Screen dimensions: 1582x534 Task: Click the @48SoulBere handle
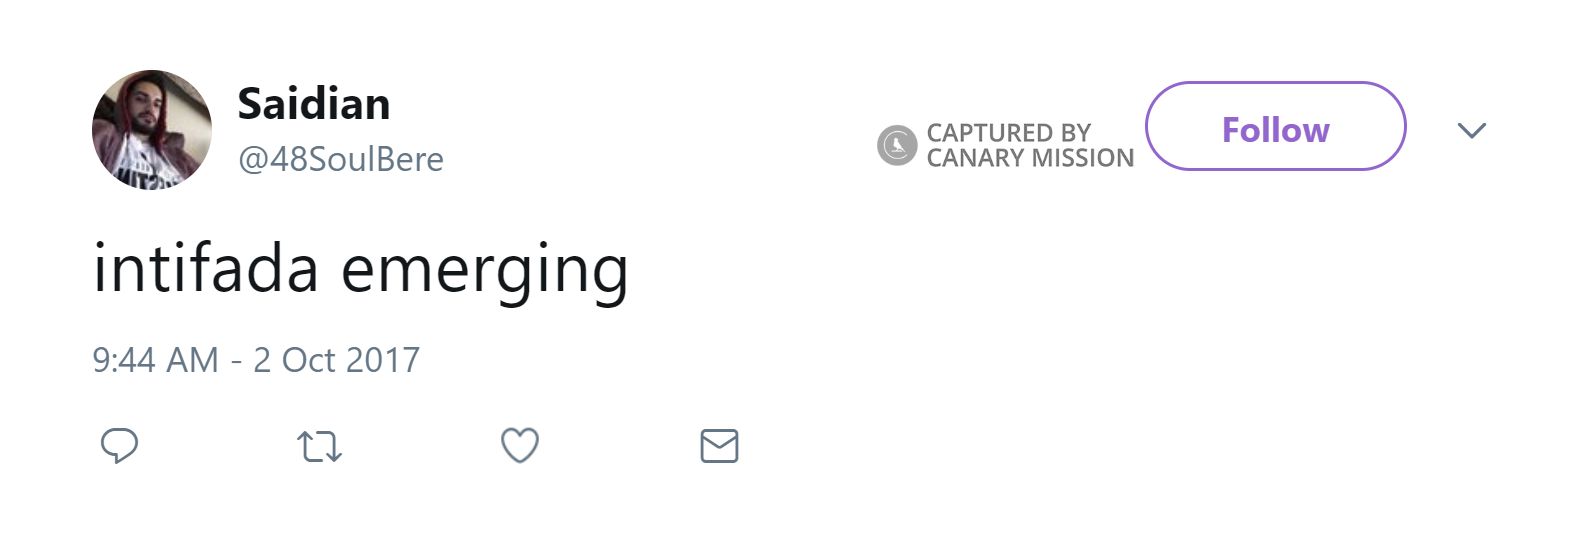point(341,159)
